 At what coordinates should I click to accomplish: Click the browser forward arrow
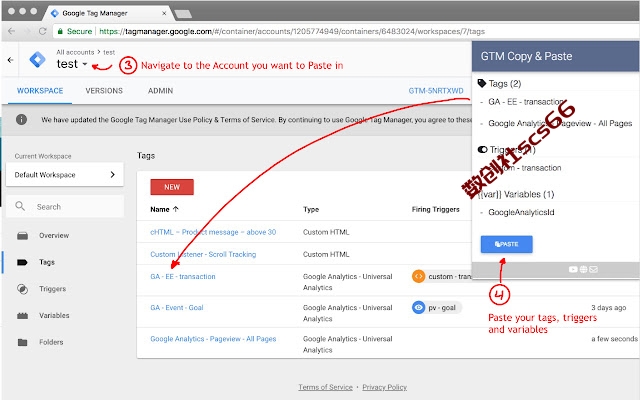pos(27,31)
